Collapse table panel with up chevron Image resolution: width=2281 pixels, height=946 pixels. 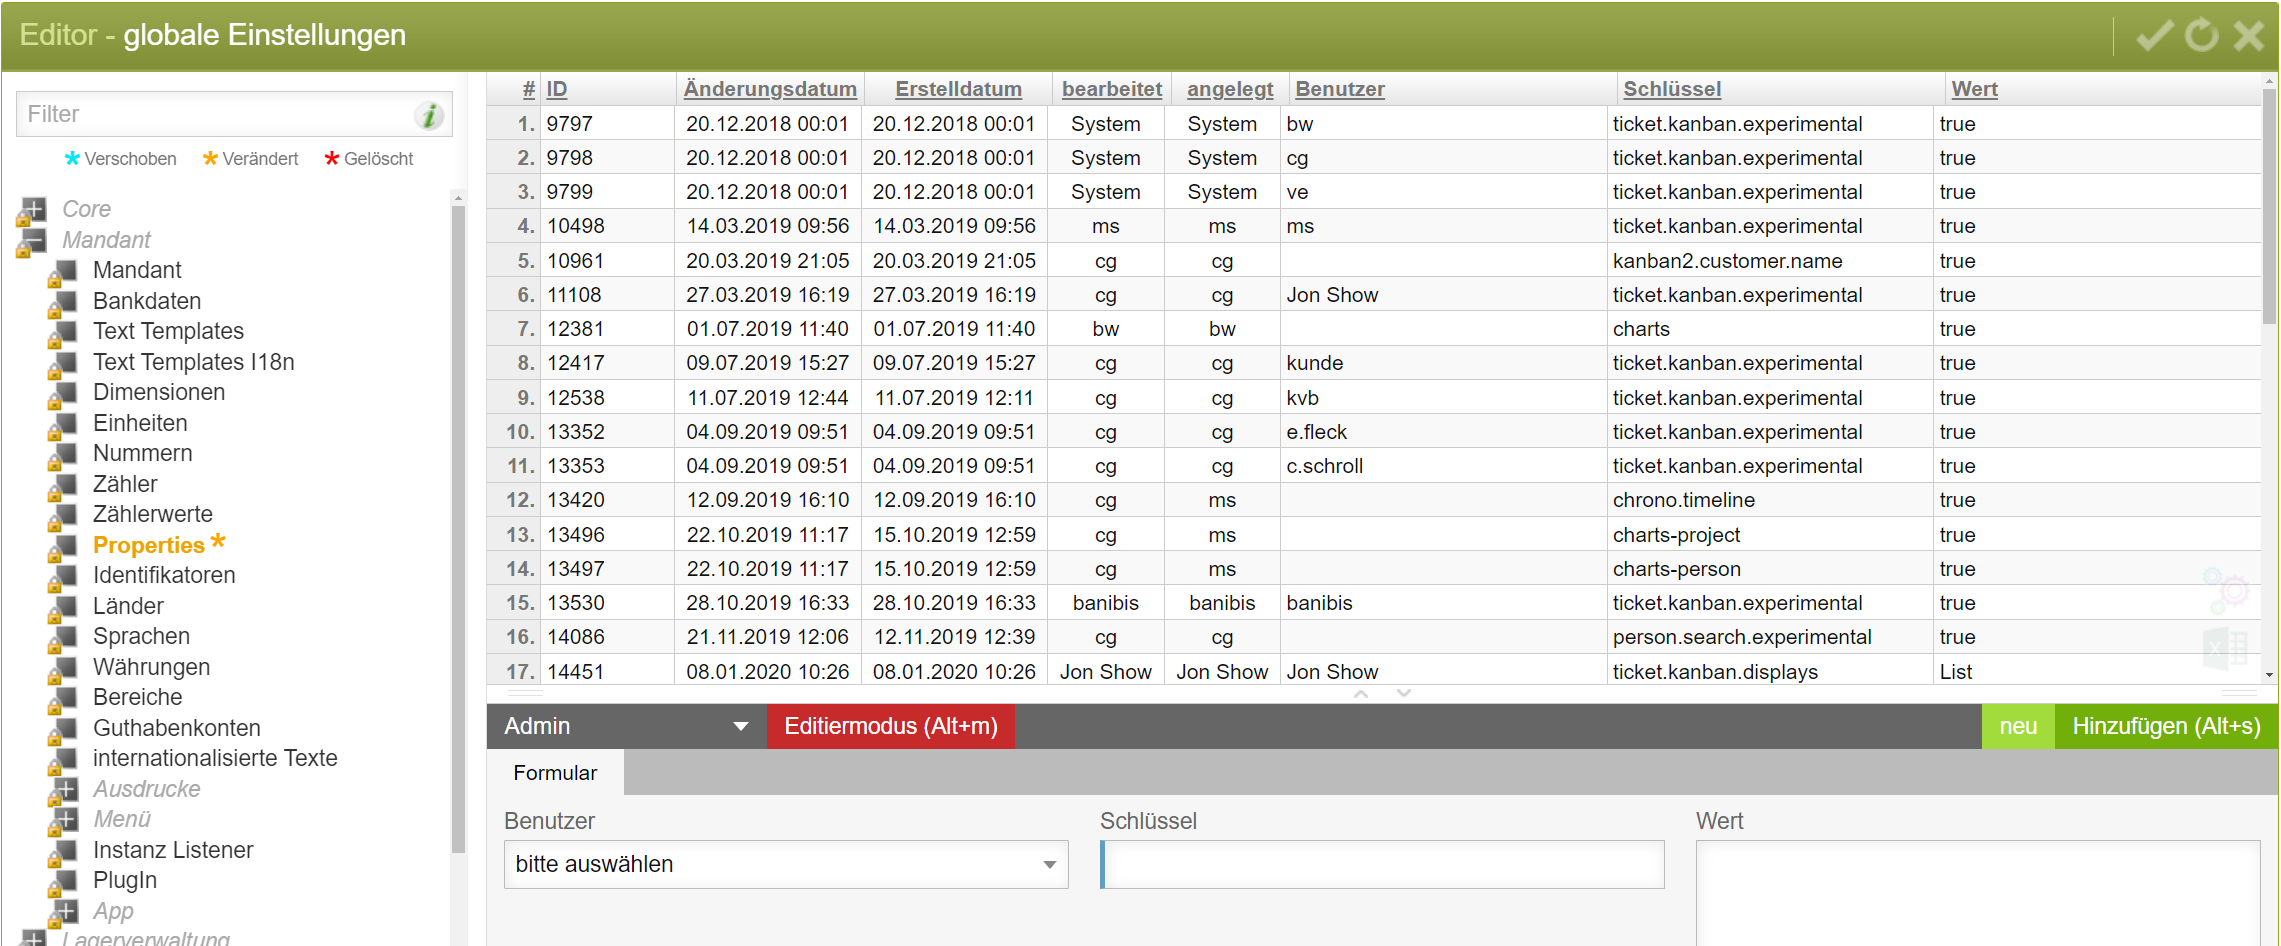1361,694
